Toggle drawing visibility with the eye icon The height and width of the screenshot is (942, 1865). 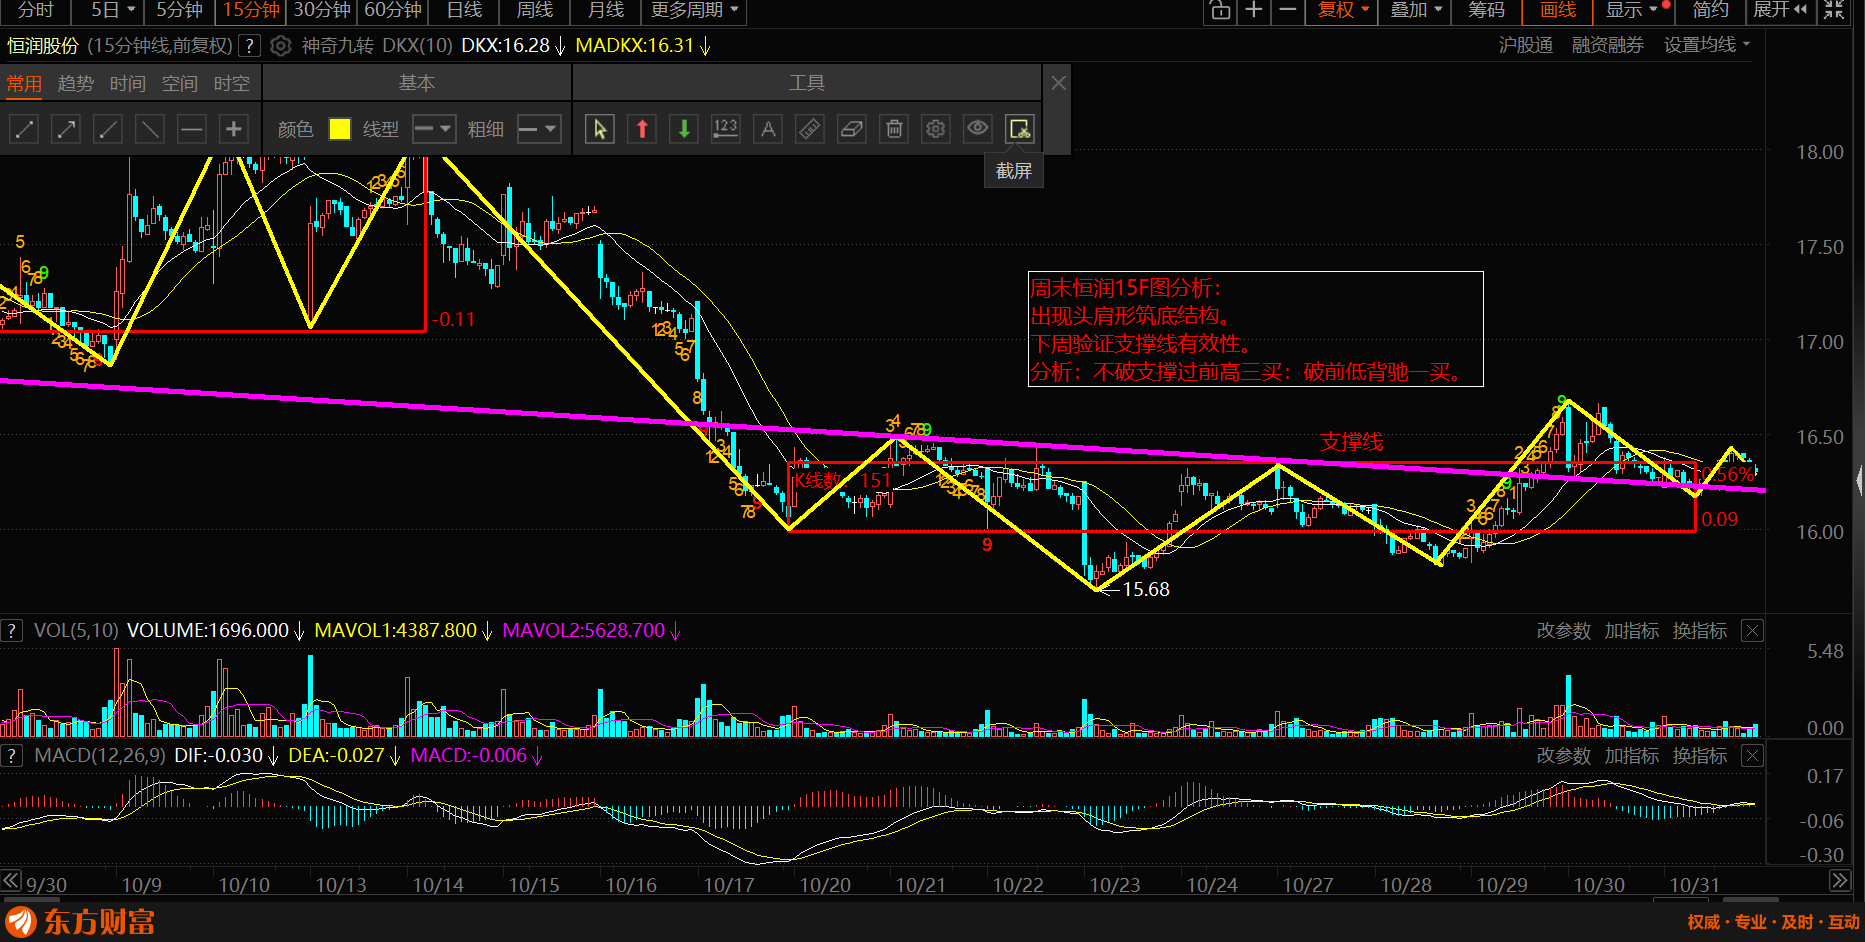tap(978, 129)
